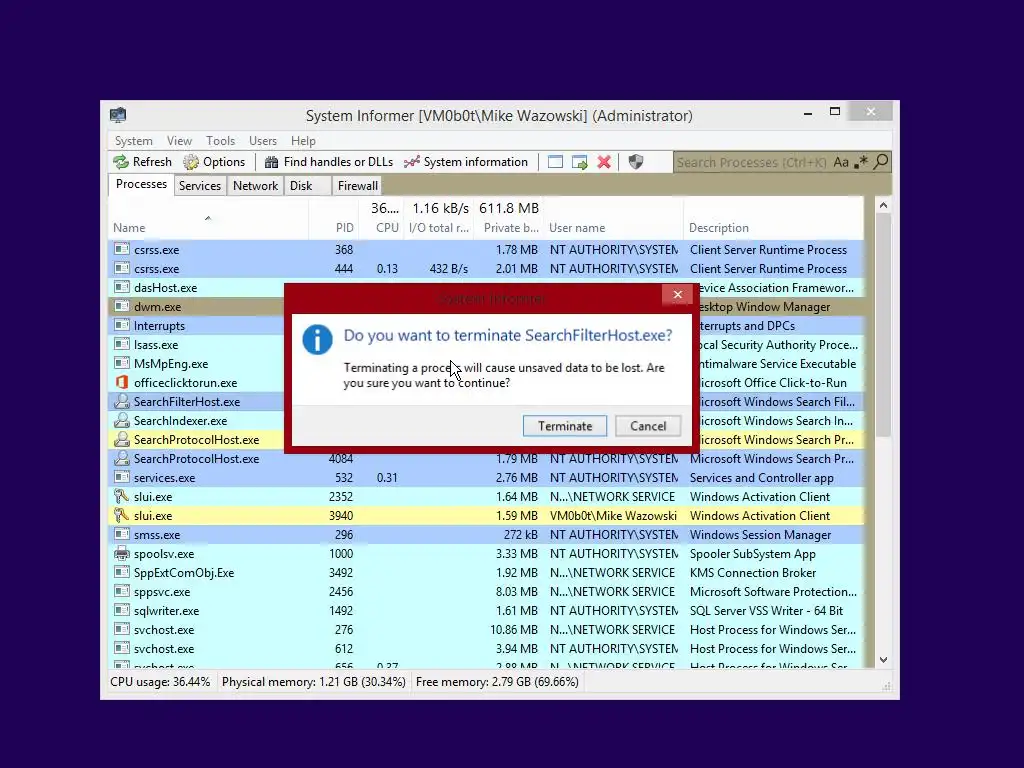Switch to the Services tab
This screenshot has height=768, width=1024.
pos(200,186)
